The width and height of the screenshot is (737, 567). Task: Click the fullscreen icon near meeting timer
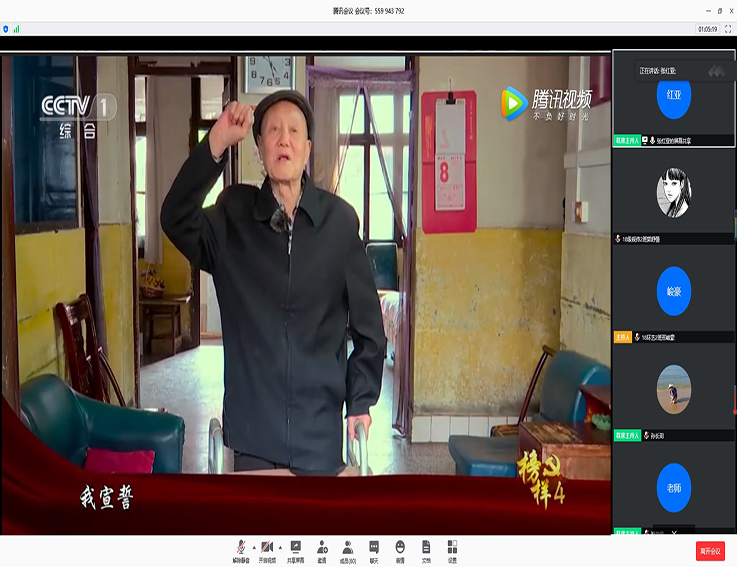(728, 29)
